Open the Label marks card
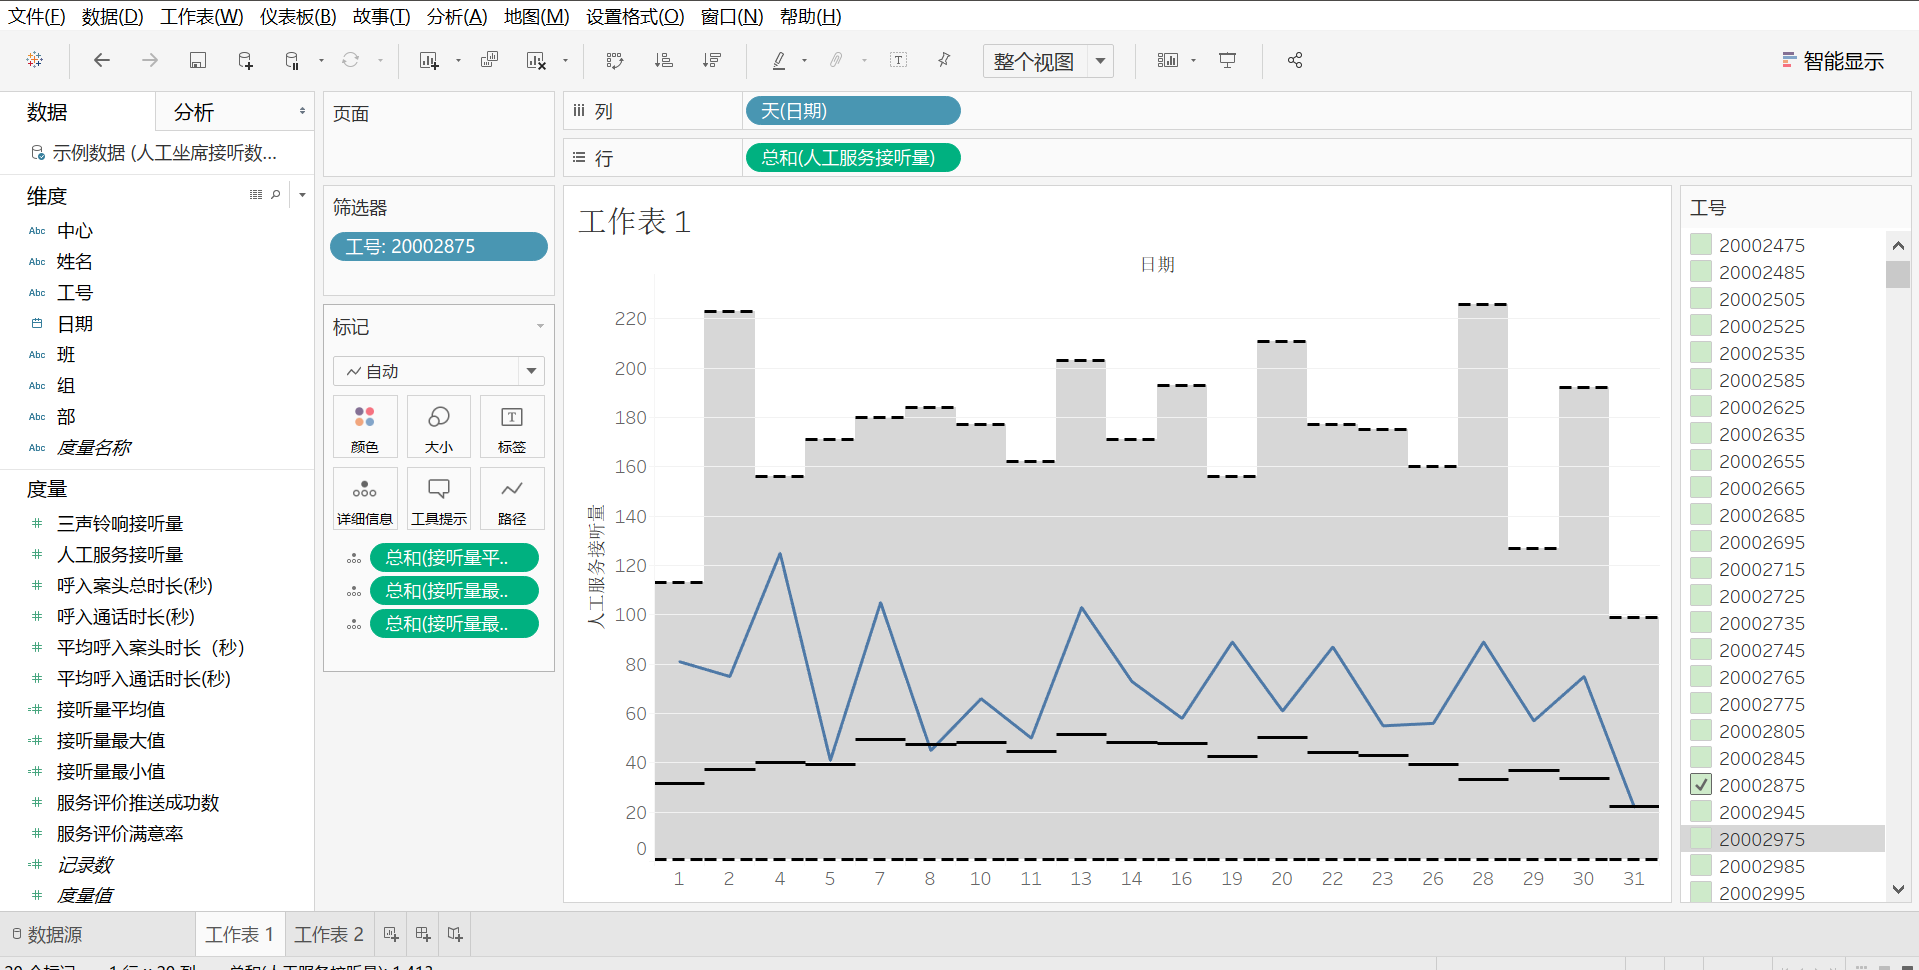This screenshot has width=1919, height=970. click(512, 427)
